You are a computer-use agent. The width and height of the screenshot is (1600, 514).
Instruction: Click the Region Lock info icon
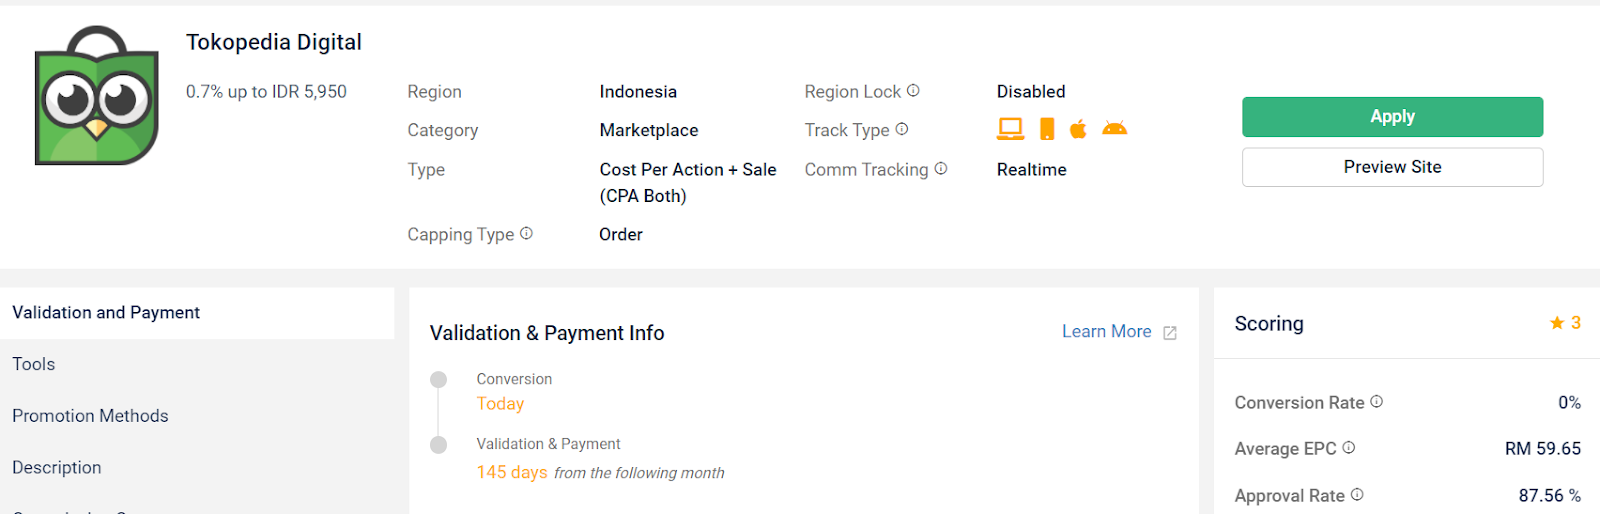(913, 91)
